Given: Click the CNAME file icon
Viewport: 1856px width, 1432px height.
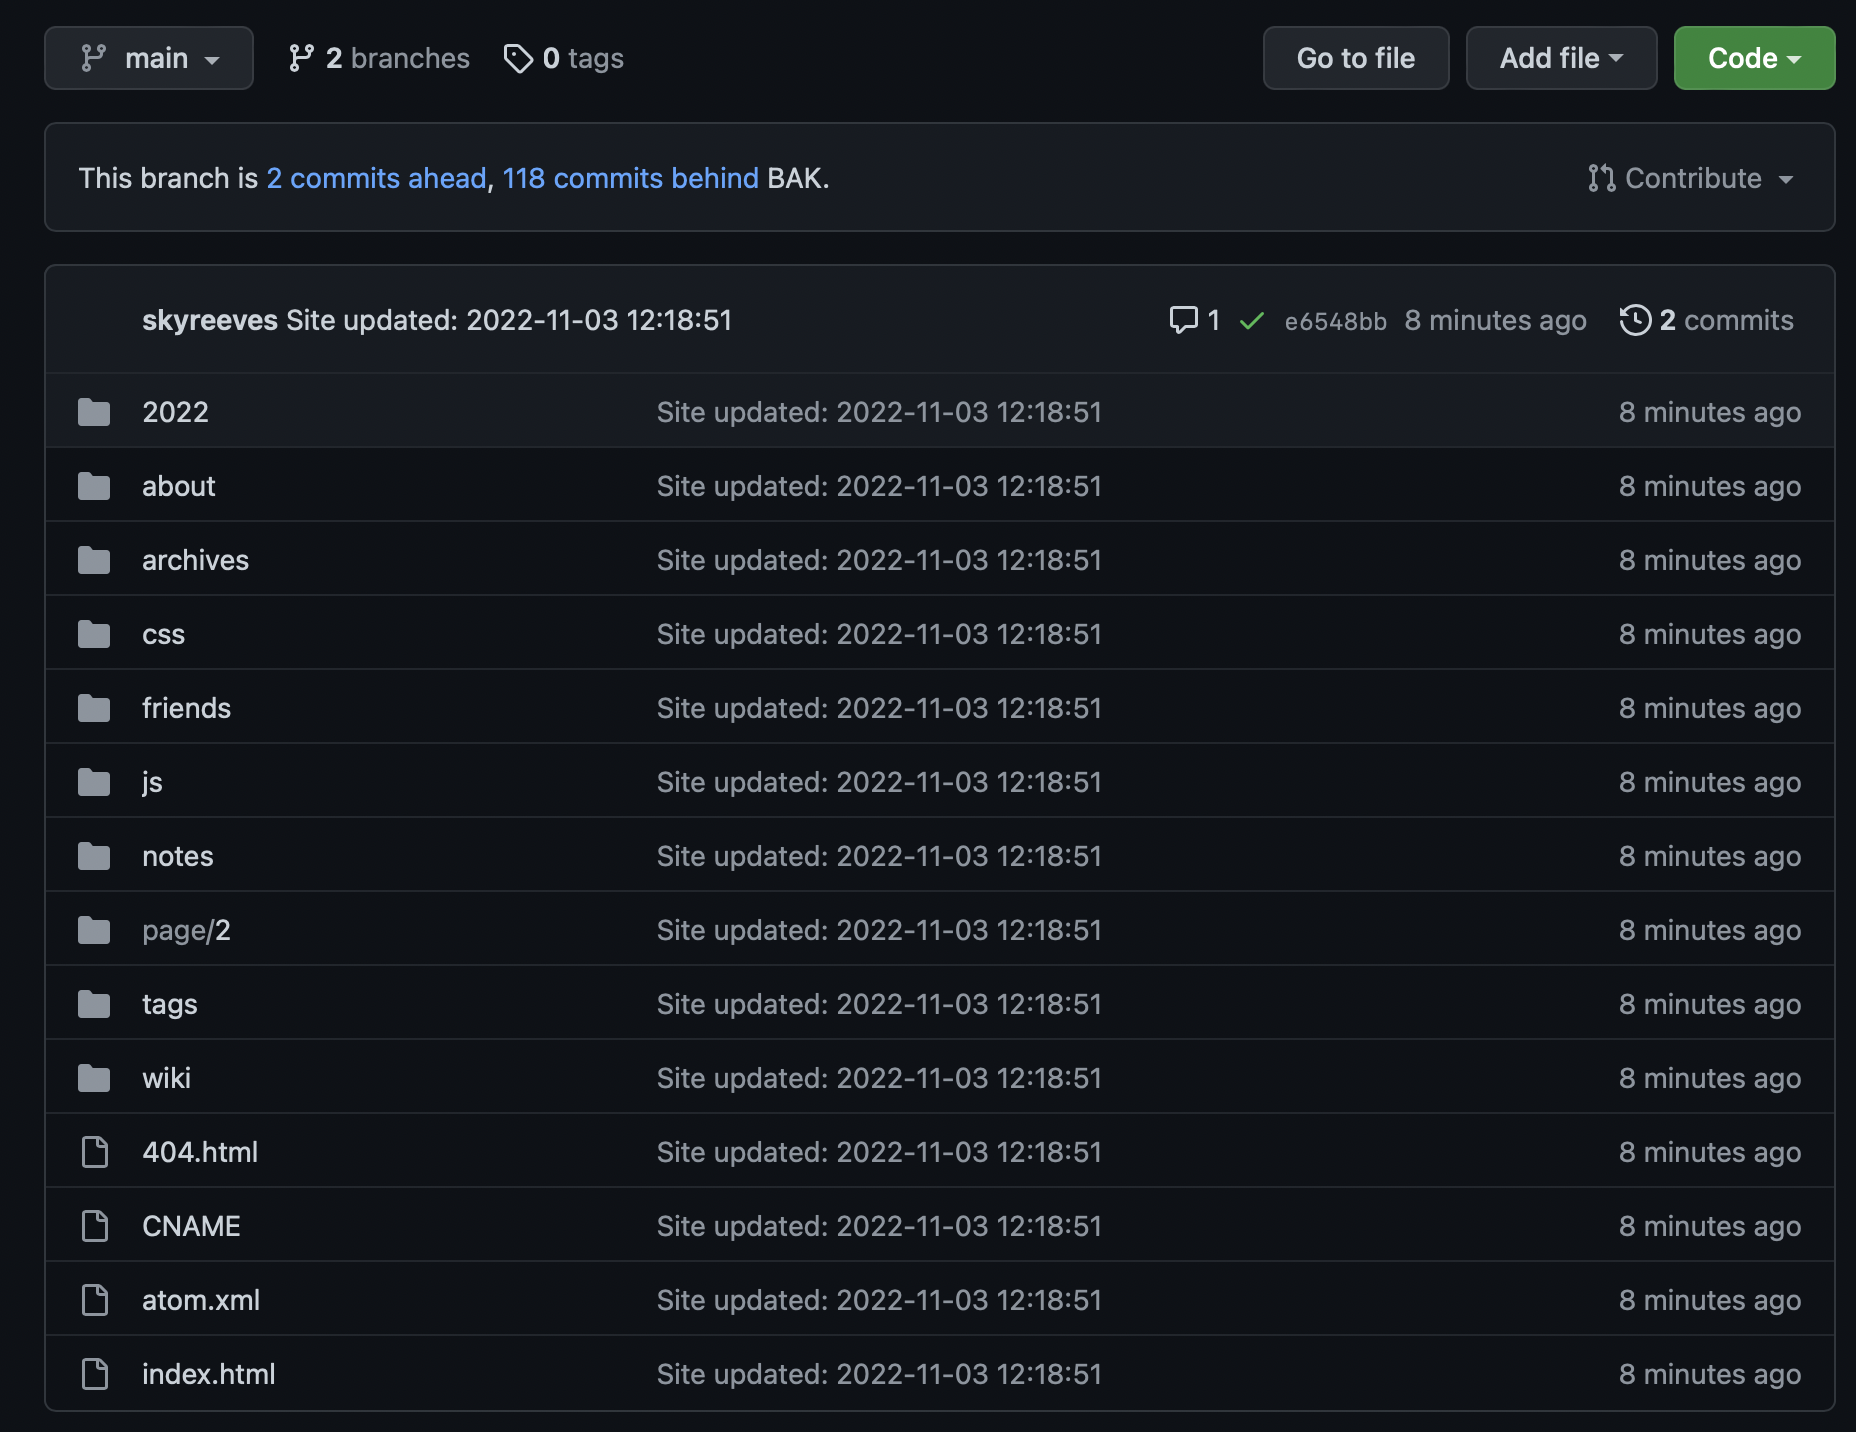Looking at the screenshot, I should [x=95, y=1226].
